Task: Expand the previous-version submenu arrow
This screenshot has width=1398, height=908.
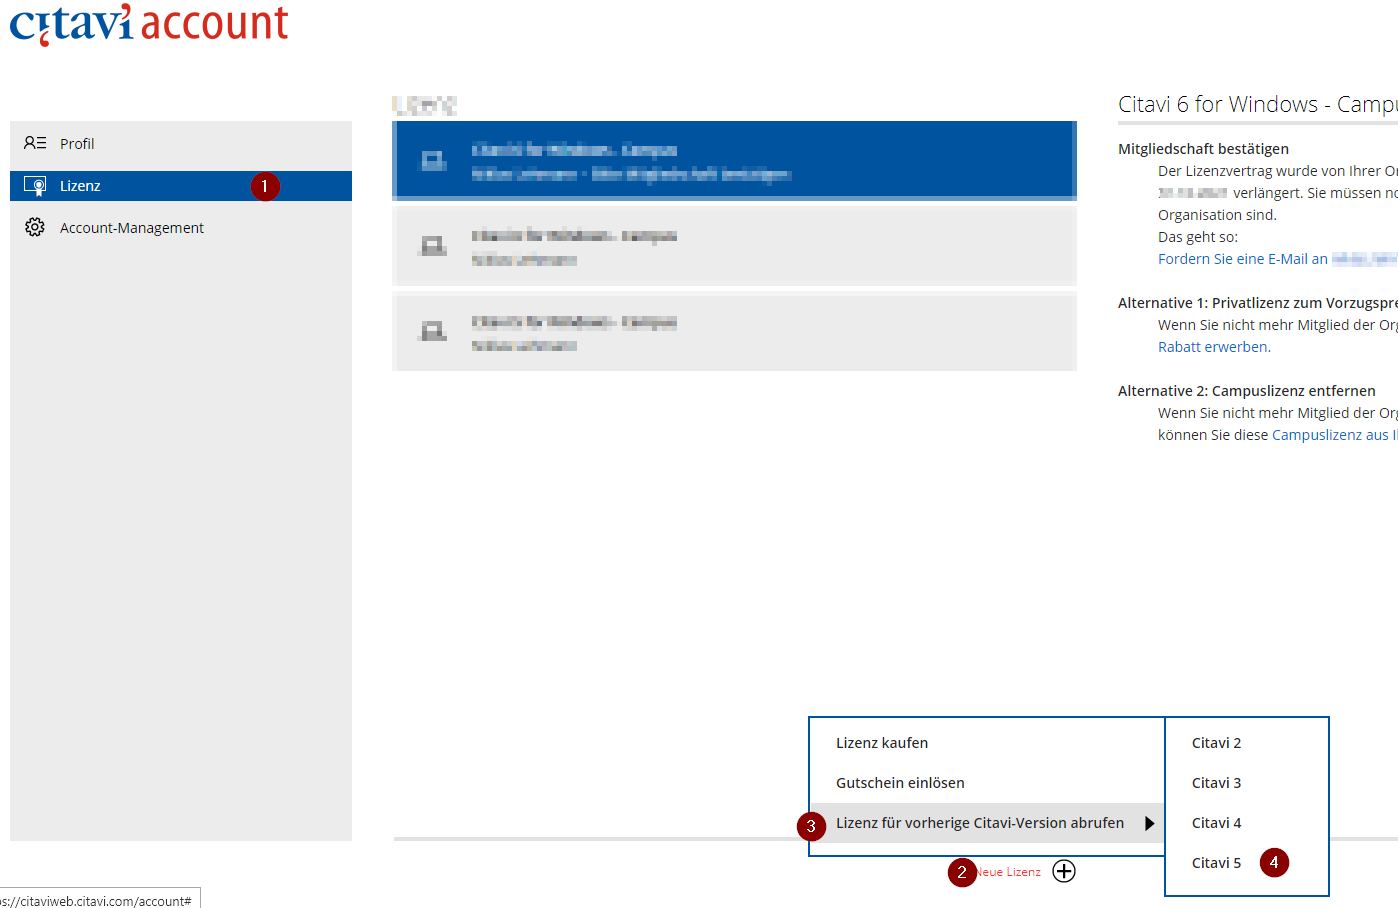Action: (x=1150, y=823)
